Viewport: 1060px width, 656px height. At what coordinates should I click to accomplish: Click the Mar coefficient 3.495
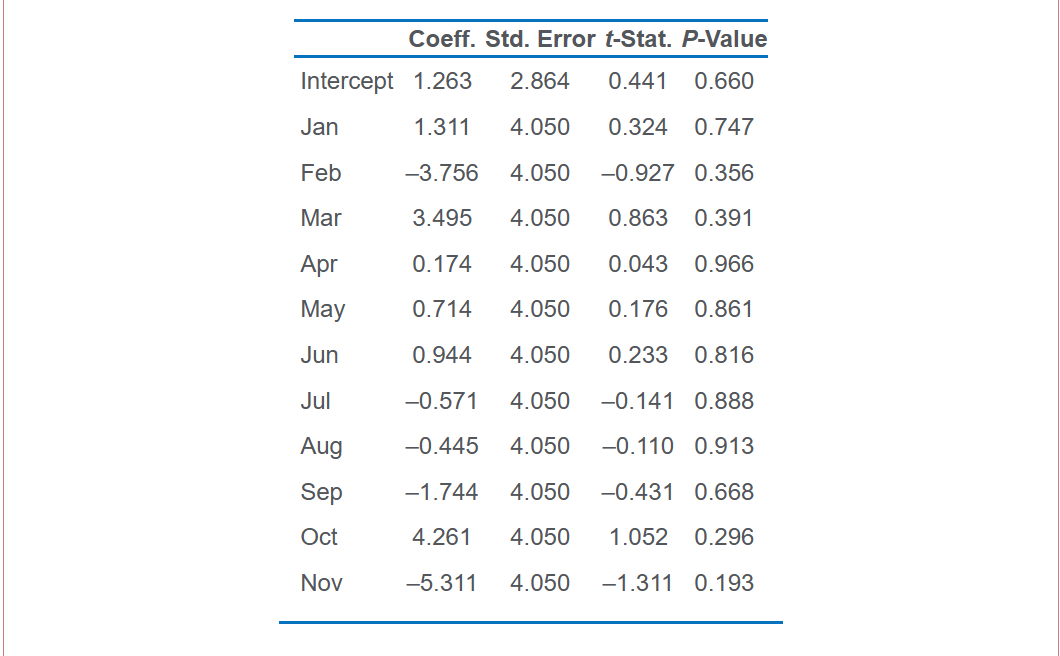(x=442, y=218)
